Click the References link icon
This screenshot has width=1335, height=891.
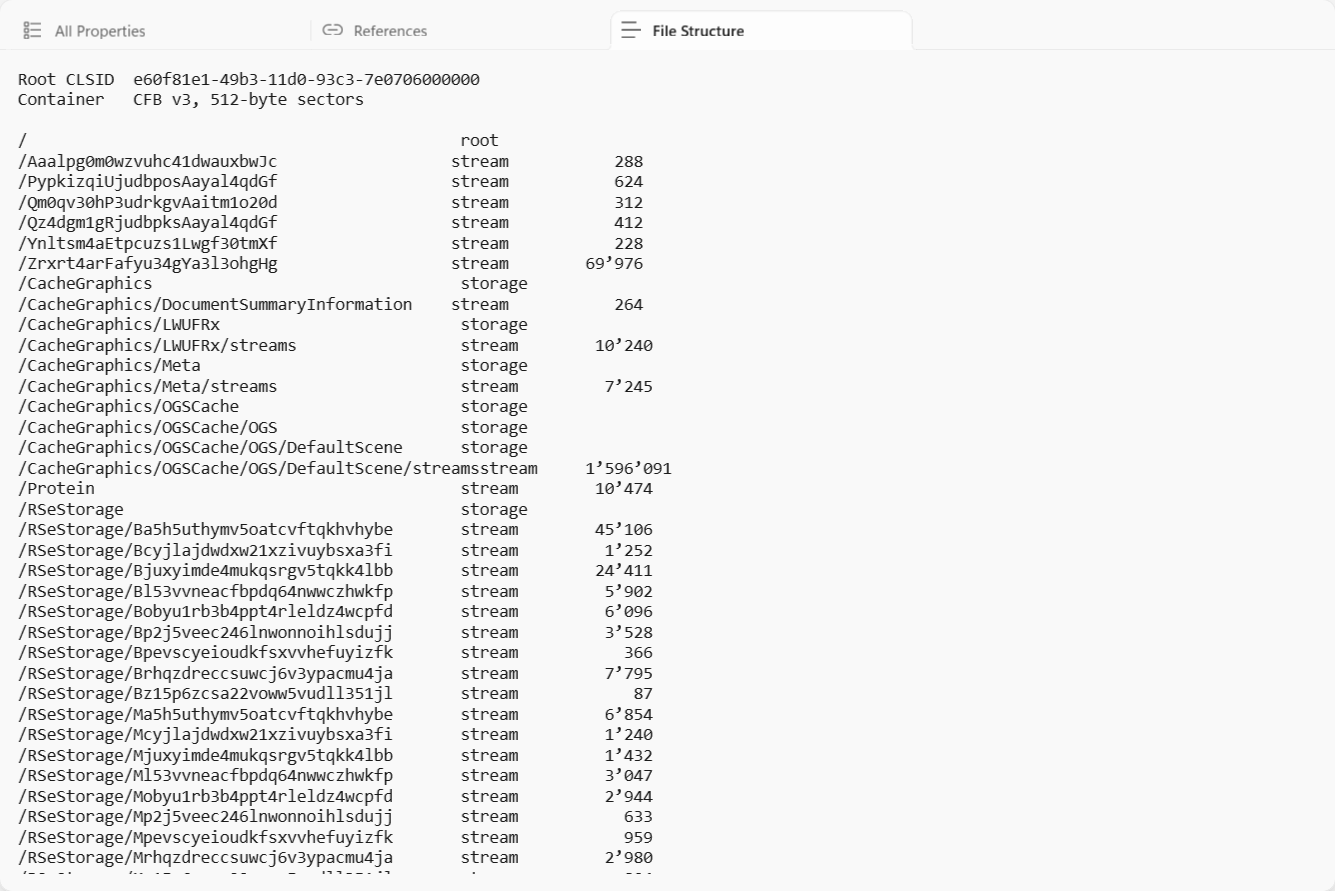click(x=332, y=31)
